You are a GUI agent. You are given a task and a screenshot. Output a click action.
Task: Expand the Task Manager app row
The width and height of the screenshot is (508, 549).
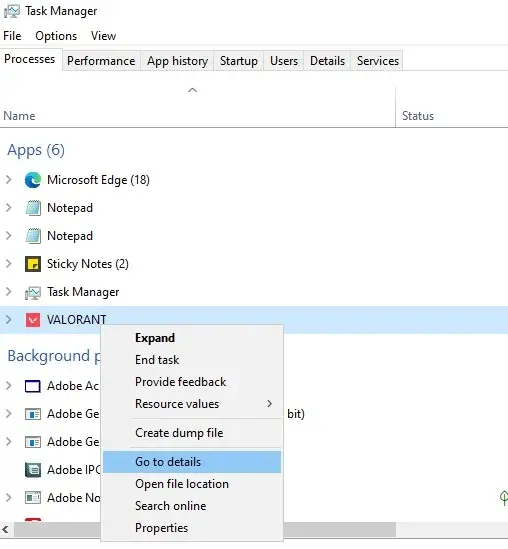click(x=9, y=292)
